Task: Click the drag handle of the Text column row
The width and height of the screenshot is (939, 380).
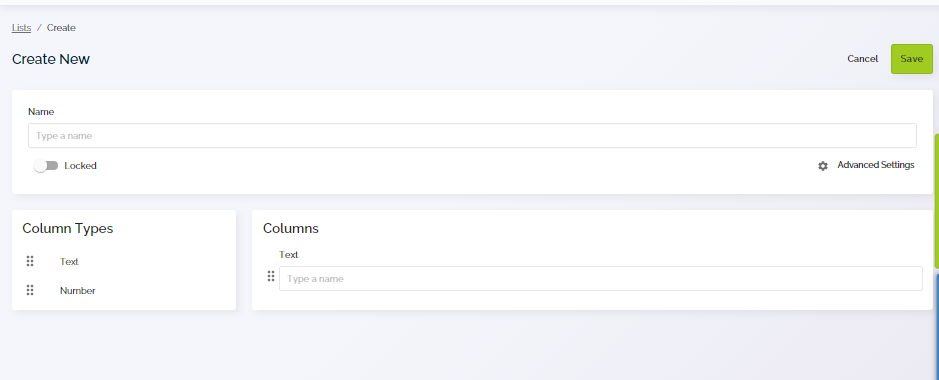Action: point(271,276)
